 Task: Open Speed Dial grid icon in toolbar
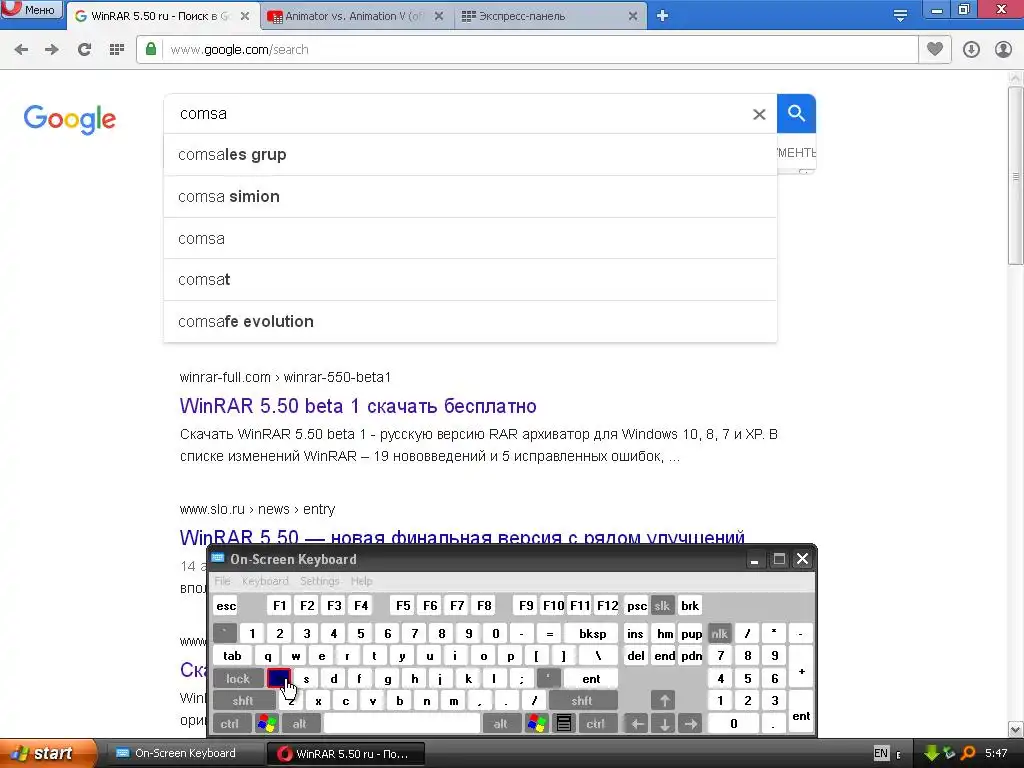click(x=117, y=50)
